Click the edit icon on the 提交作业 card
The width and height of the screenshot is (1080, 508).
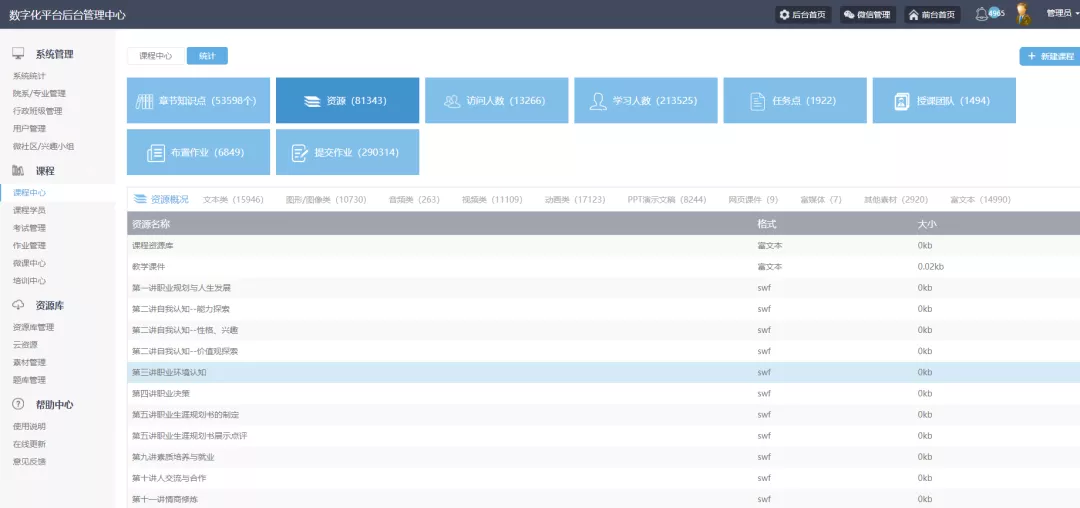[x=300, y=153]
